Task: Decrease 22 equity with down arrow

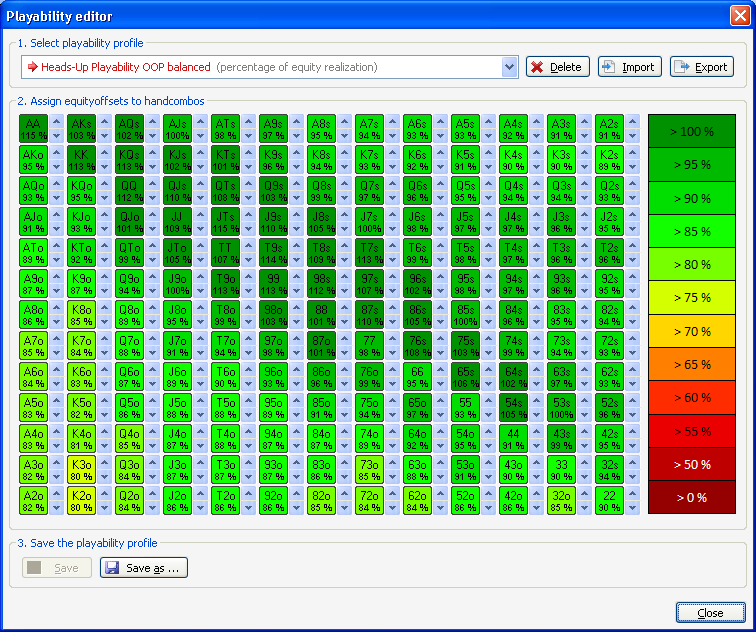Action: click(633, 508)
